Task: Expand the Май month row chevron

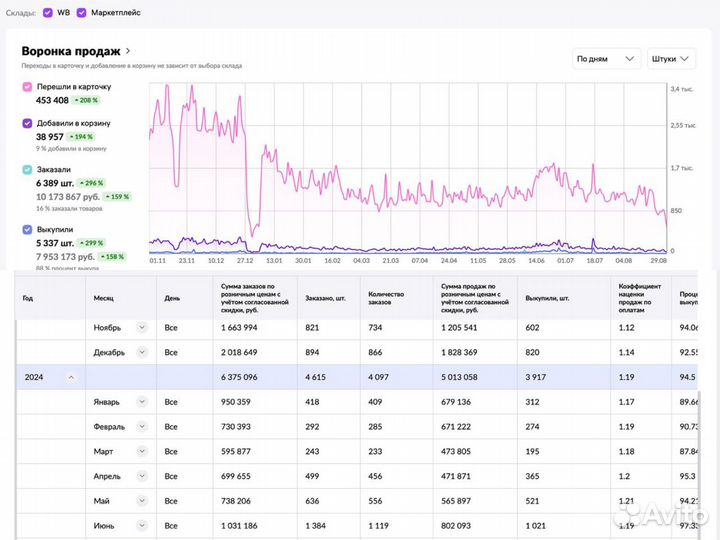Action: [142, 502]
